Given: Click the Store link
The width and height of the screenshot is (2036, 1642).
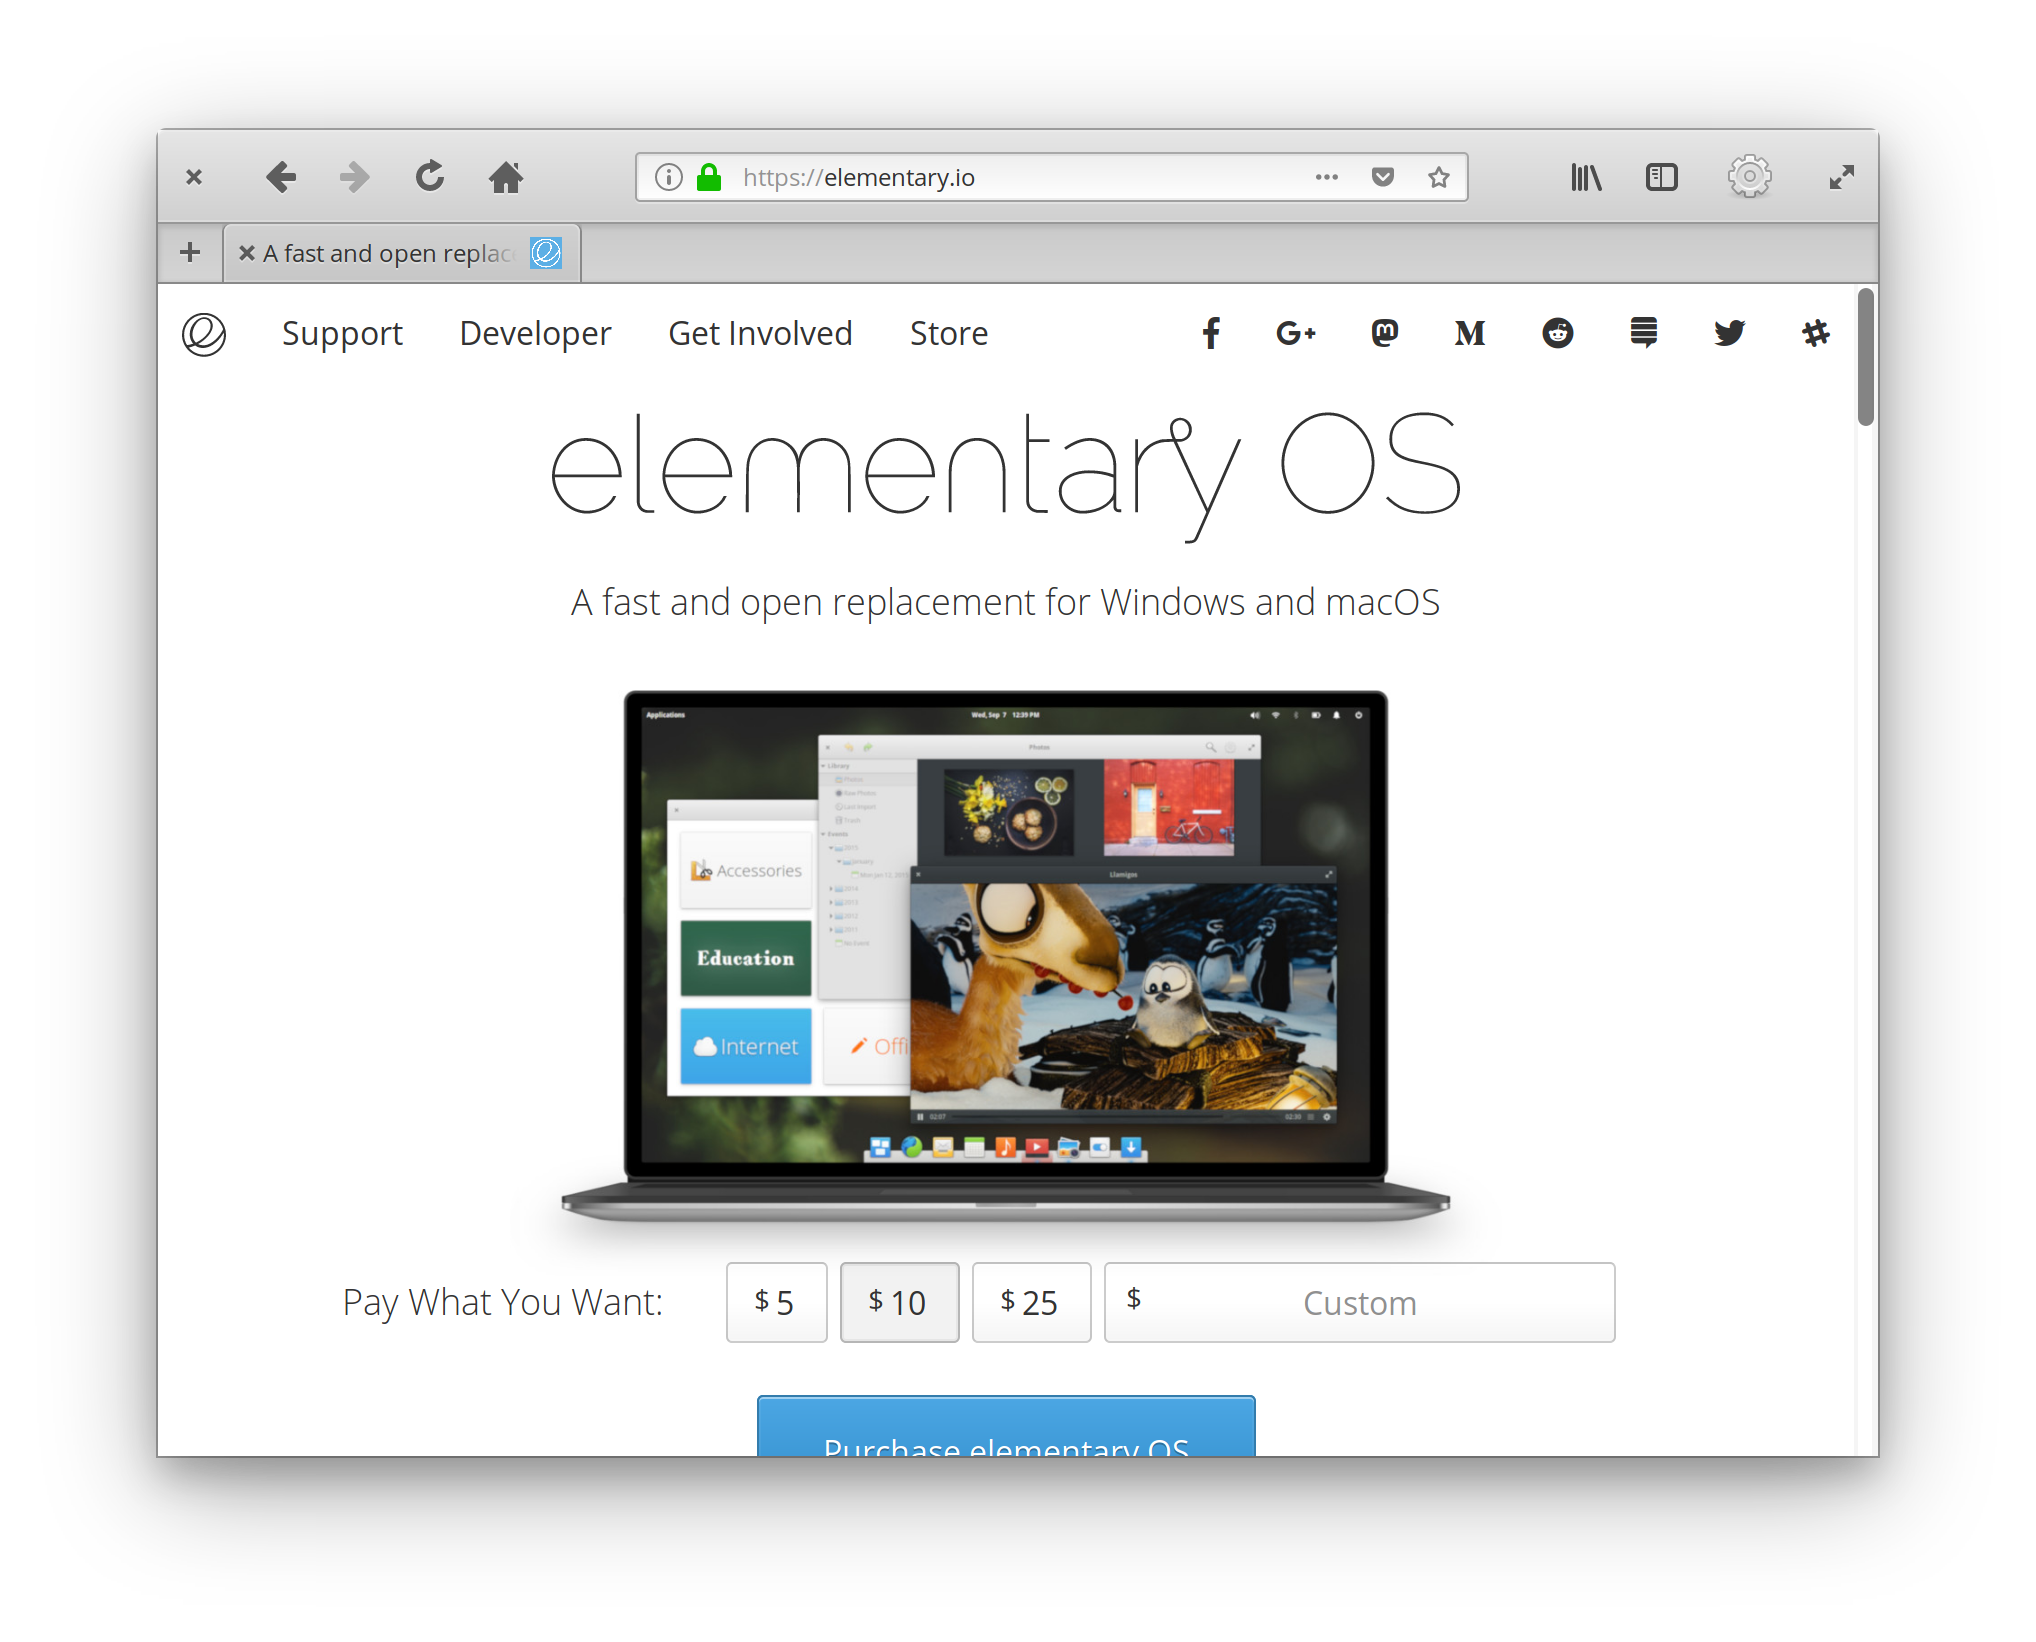Looking at the screenshot, I should point(948,332).
